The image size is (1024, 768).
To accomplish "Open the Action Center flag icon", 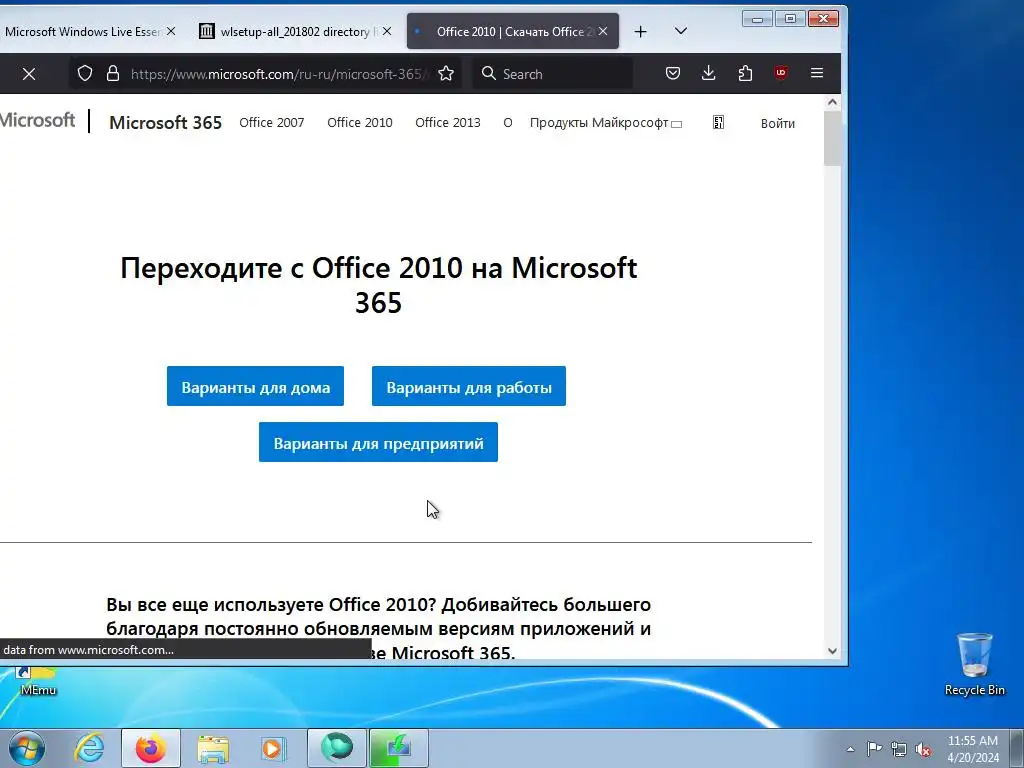I will tap(874, 748).
